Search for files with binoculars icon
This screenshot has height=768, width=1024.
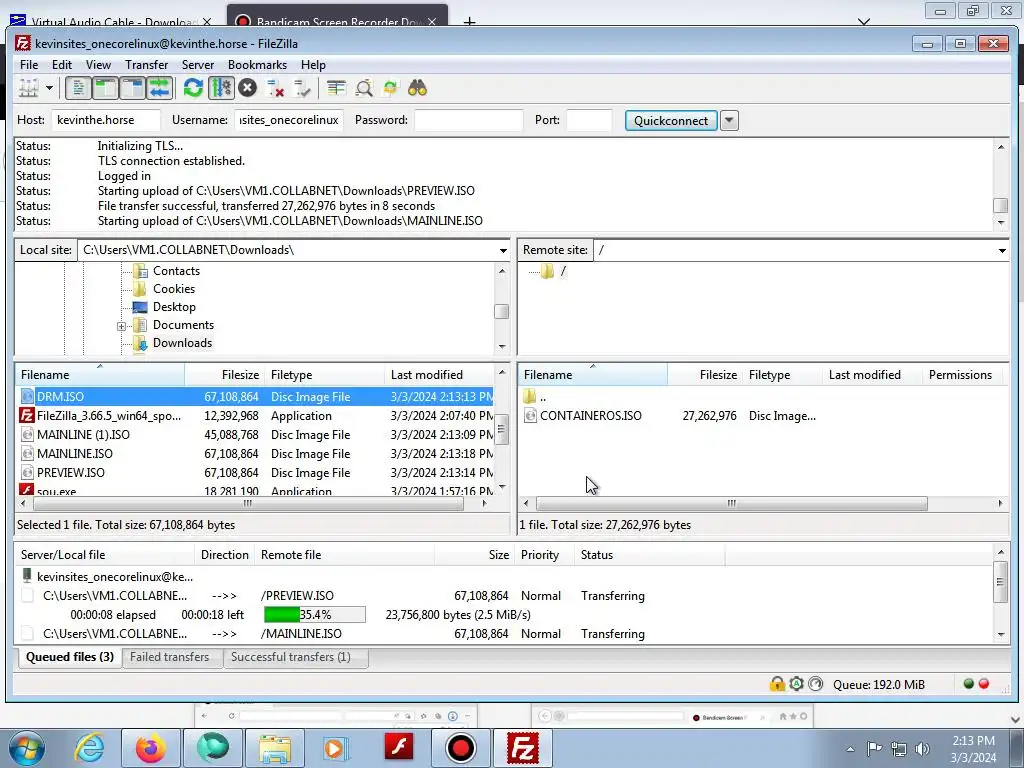tap(417, 88)
